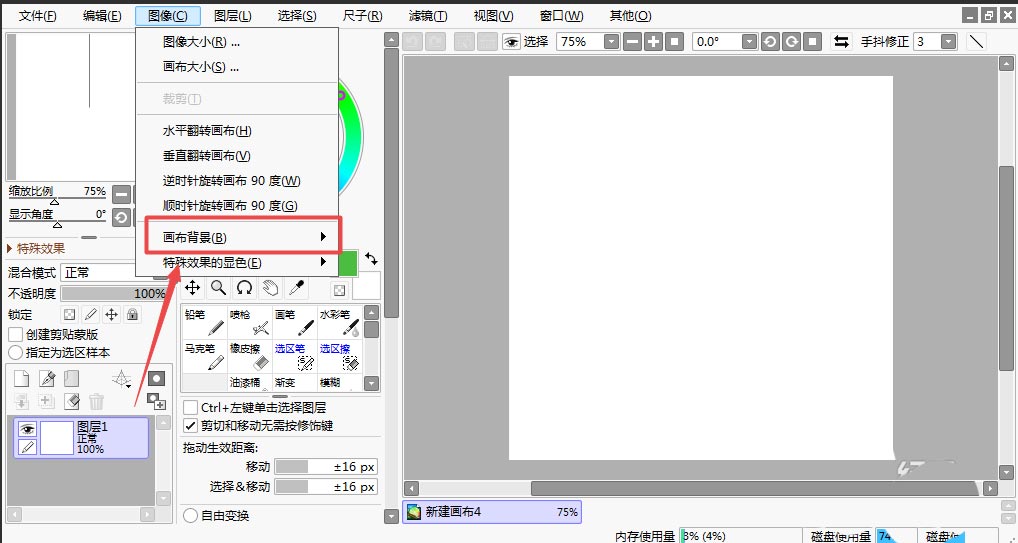Toggle lock transparency pixels checker icon
The height and width of the screenshot is (543, 1018).
coord(69,314)
